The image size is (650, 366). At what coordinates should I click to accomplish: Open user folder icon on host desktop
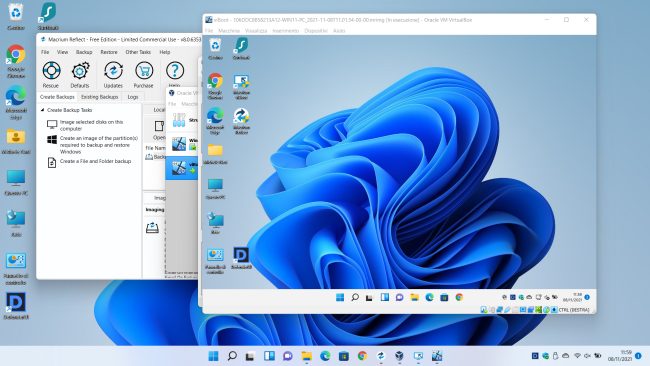coord(16,142)
